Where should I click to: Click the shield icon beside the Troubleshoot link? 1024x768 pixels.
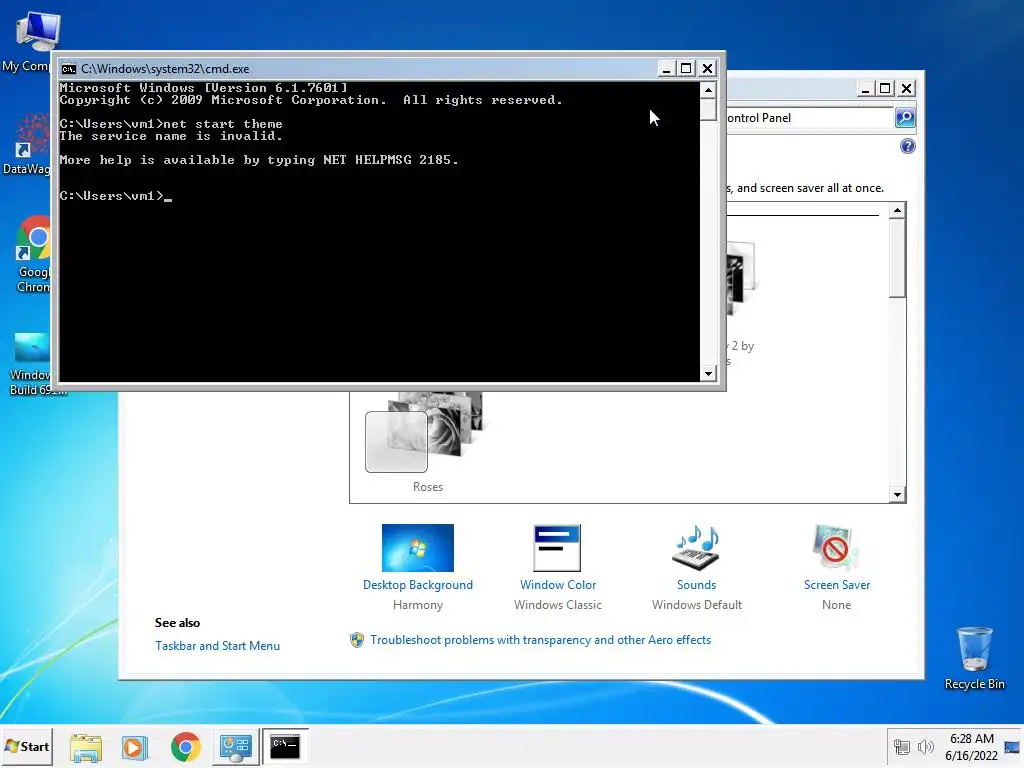(357, 640)
